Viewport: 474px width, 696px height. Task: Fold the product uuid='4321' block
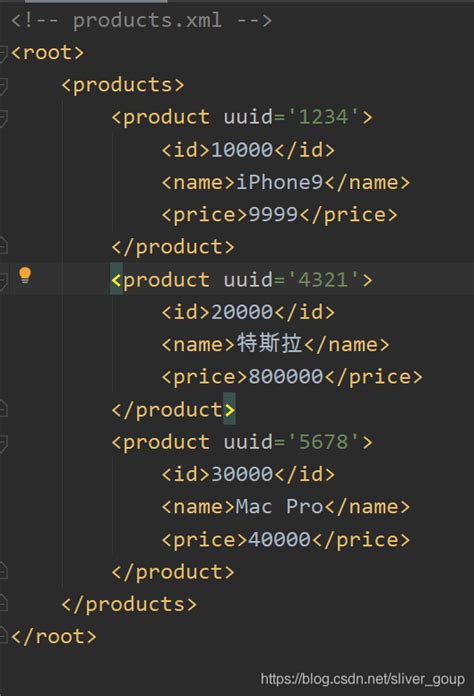tap(3, 282)
